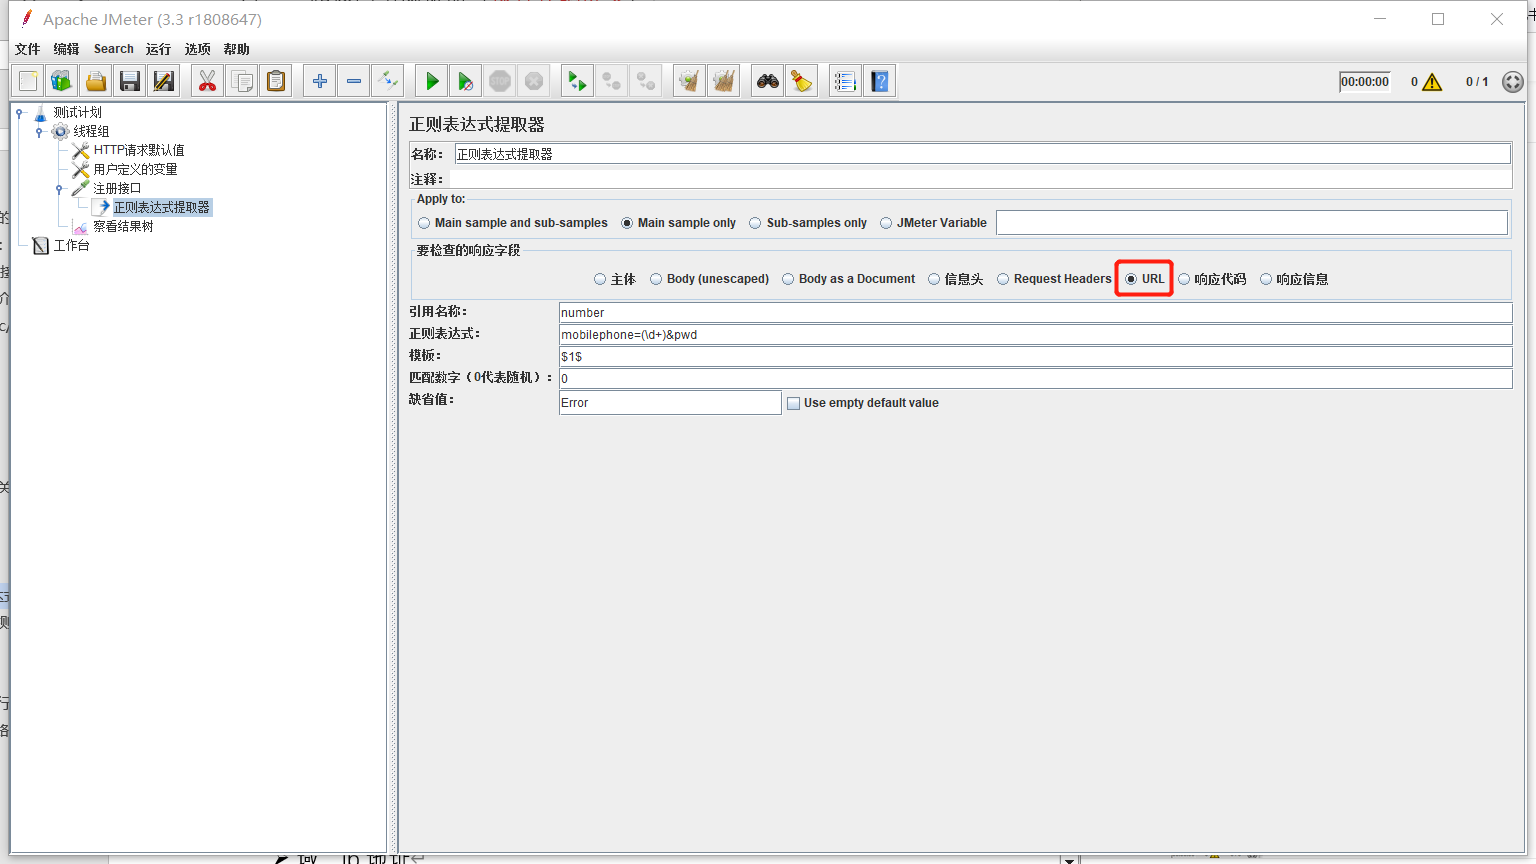Cut selection with scissors icon
This screenshot has width=1536, height=864.
click(x=207, y=81)
